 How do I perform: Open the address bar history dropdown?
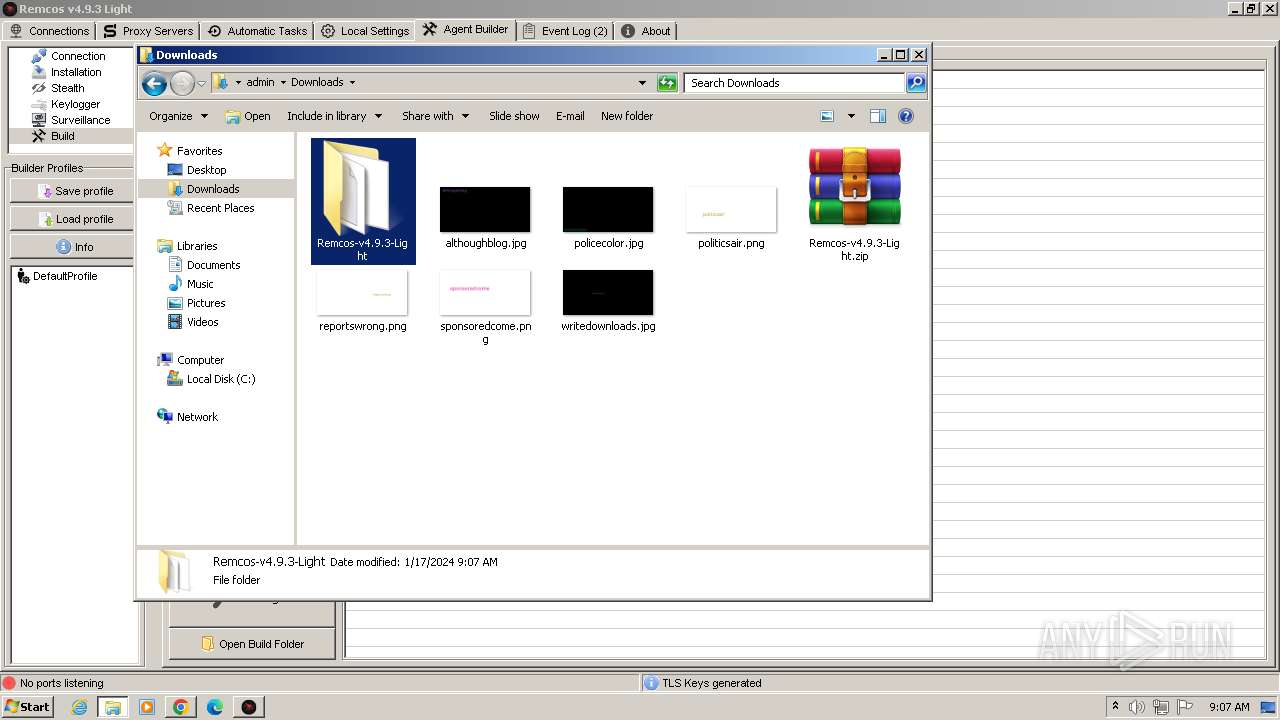[x=642, y=83]
